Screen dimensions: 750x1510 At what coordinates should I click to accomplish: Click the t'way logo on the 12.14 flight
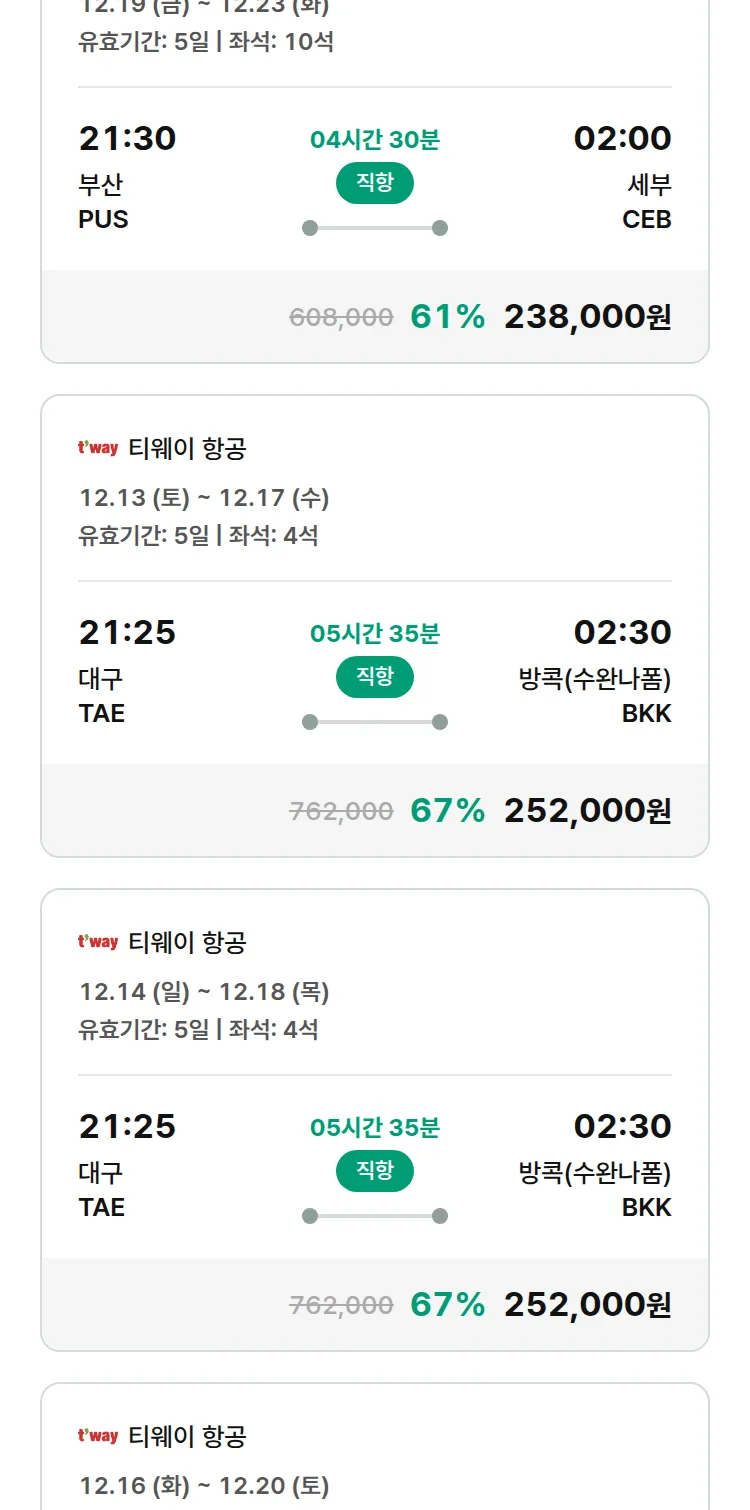98,942
